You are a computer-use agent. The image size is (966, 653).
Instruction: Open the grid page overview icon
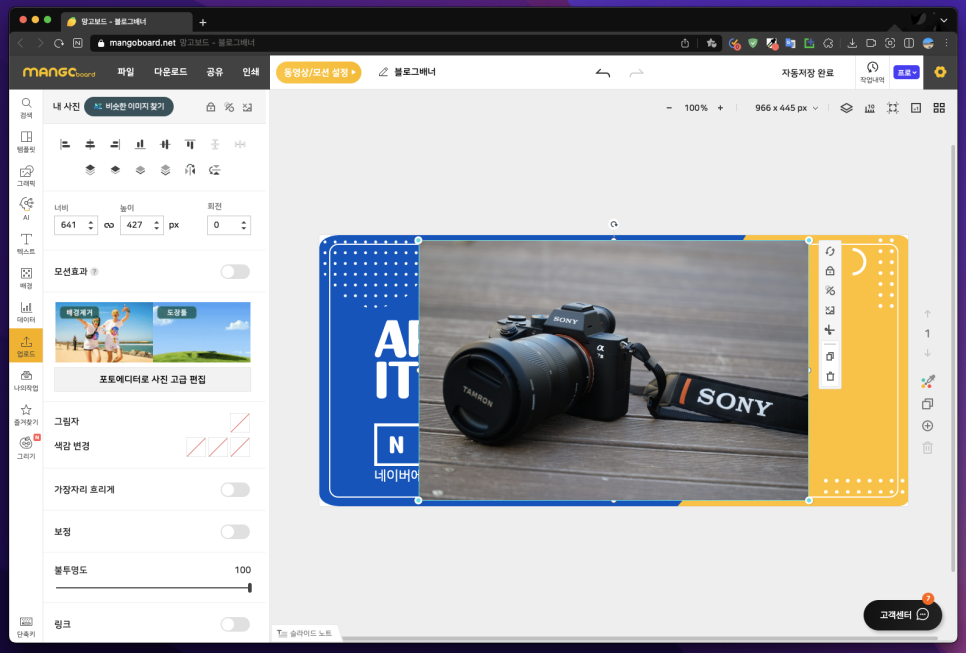pyautogui.click(x=939, y=108)
